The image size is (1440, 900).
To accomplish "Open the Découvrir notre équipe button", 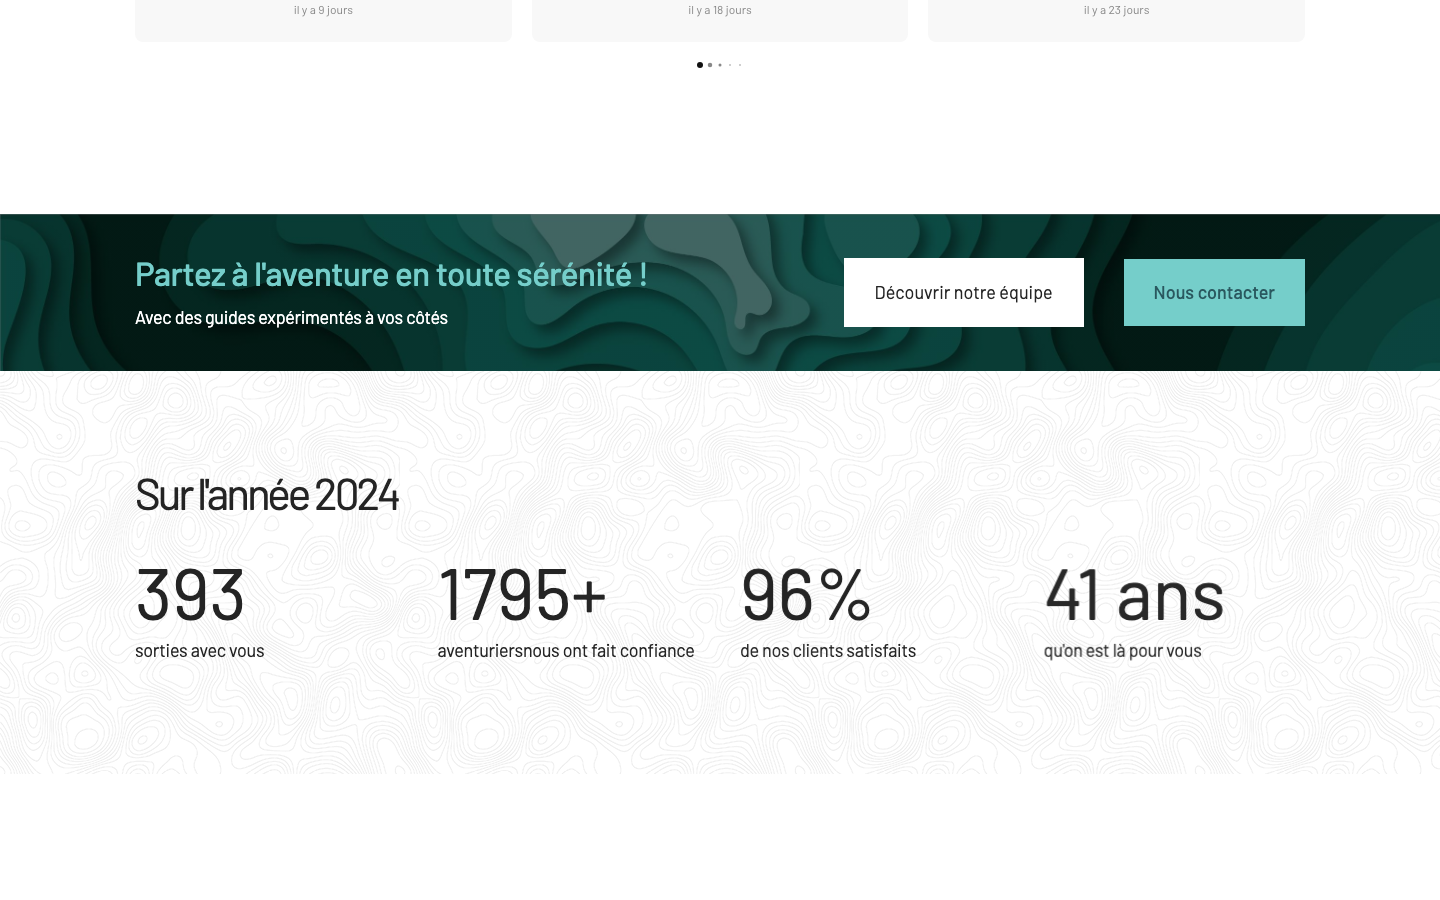I will tap(963, 292).
